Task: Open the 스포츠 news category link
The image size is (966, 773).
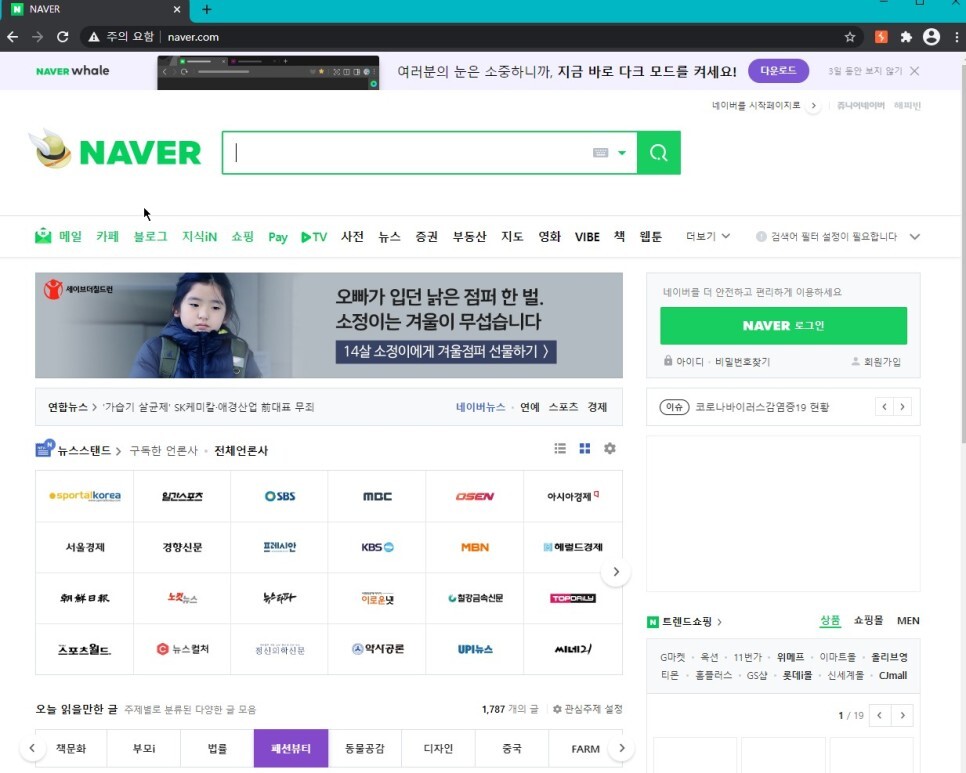Action: [x=563, y=407]
